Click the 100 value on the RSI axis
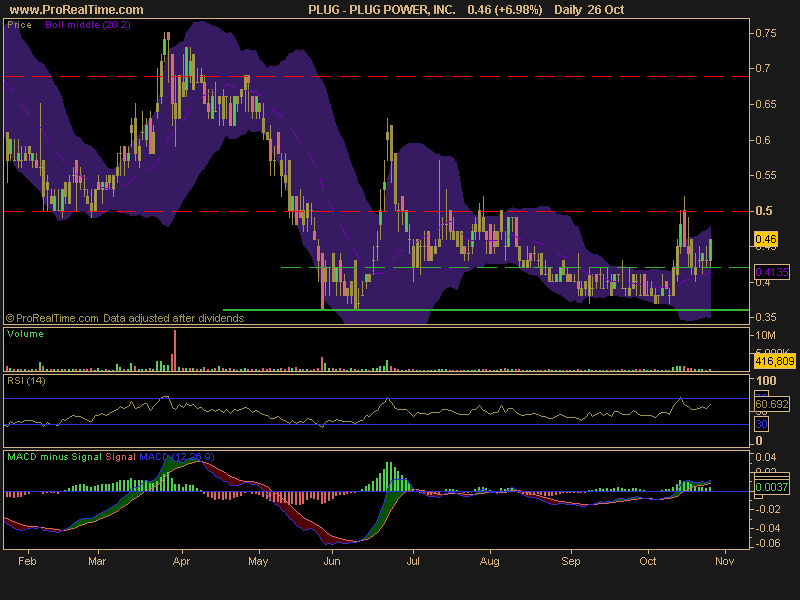The image size is (800, 600). click(766, 381)
